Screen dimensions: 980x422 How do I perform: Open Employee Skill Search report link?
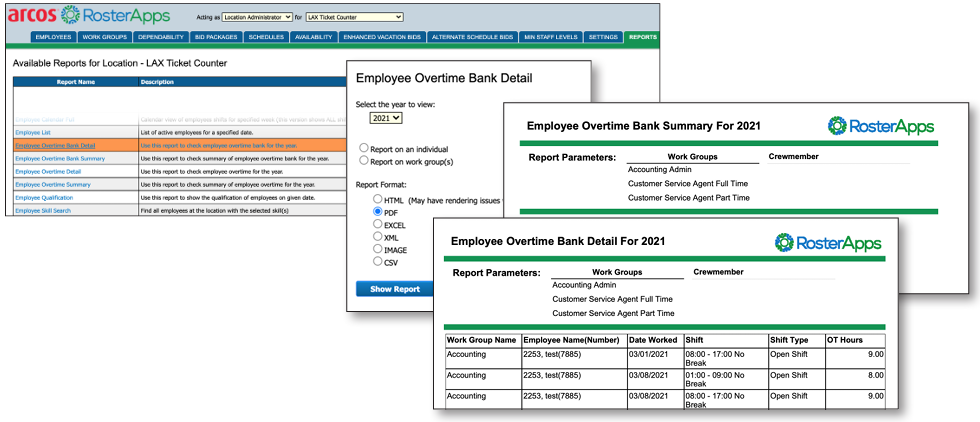tap(42, 211)
